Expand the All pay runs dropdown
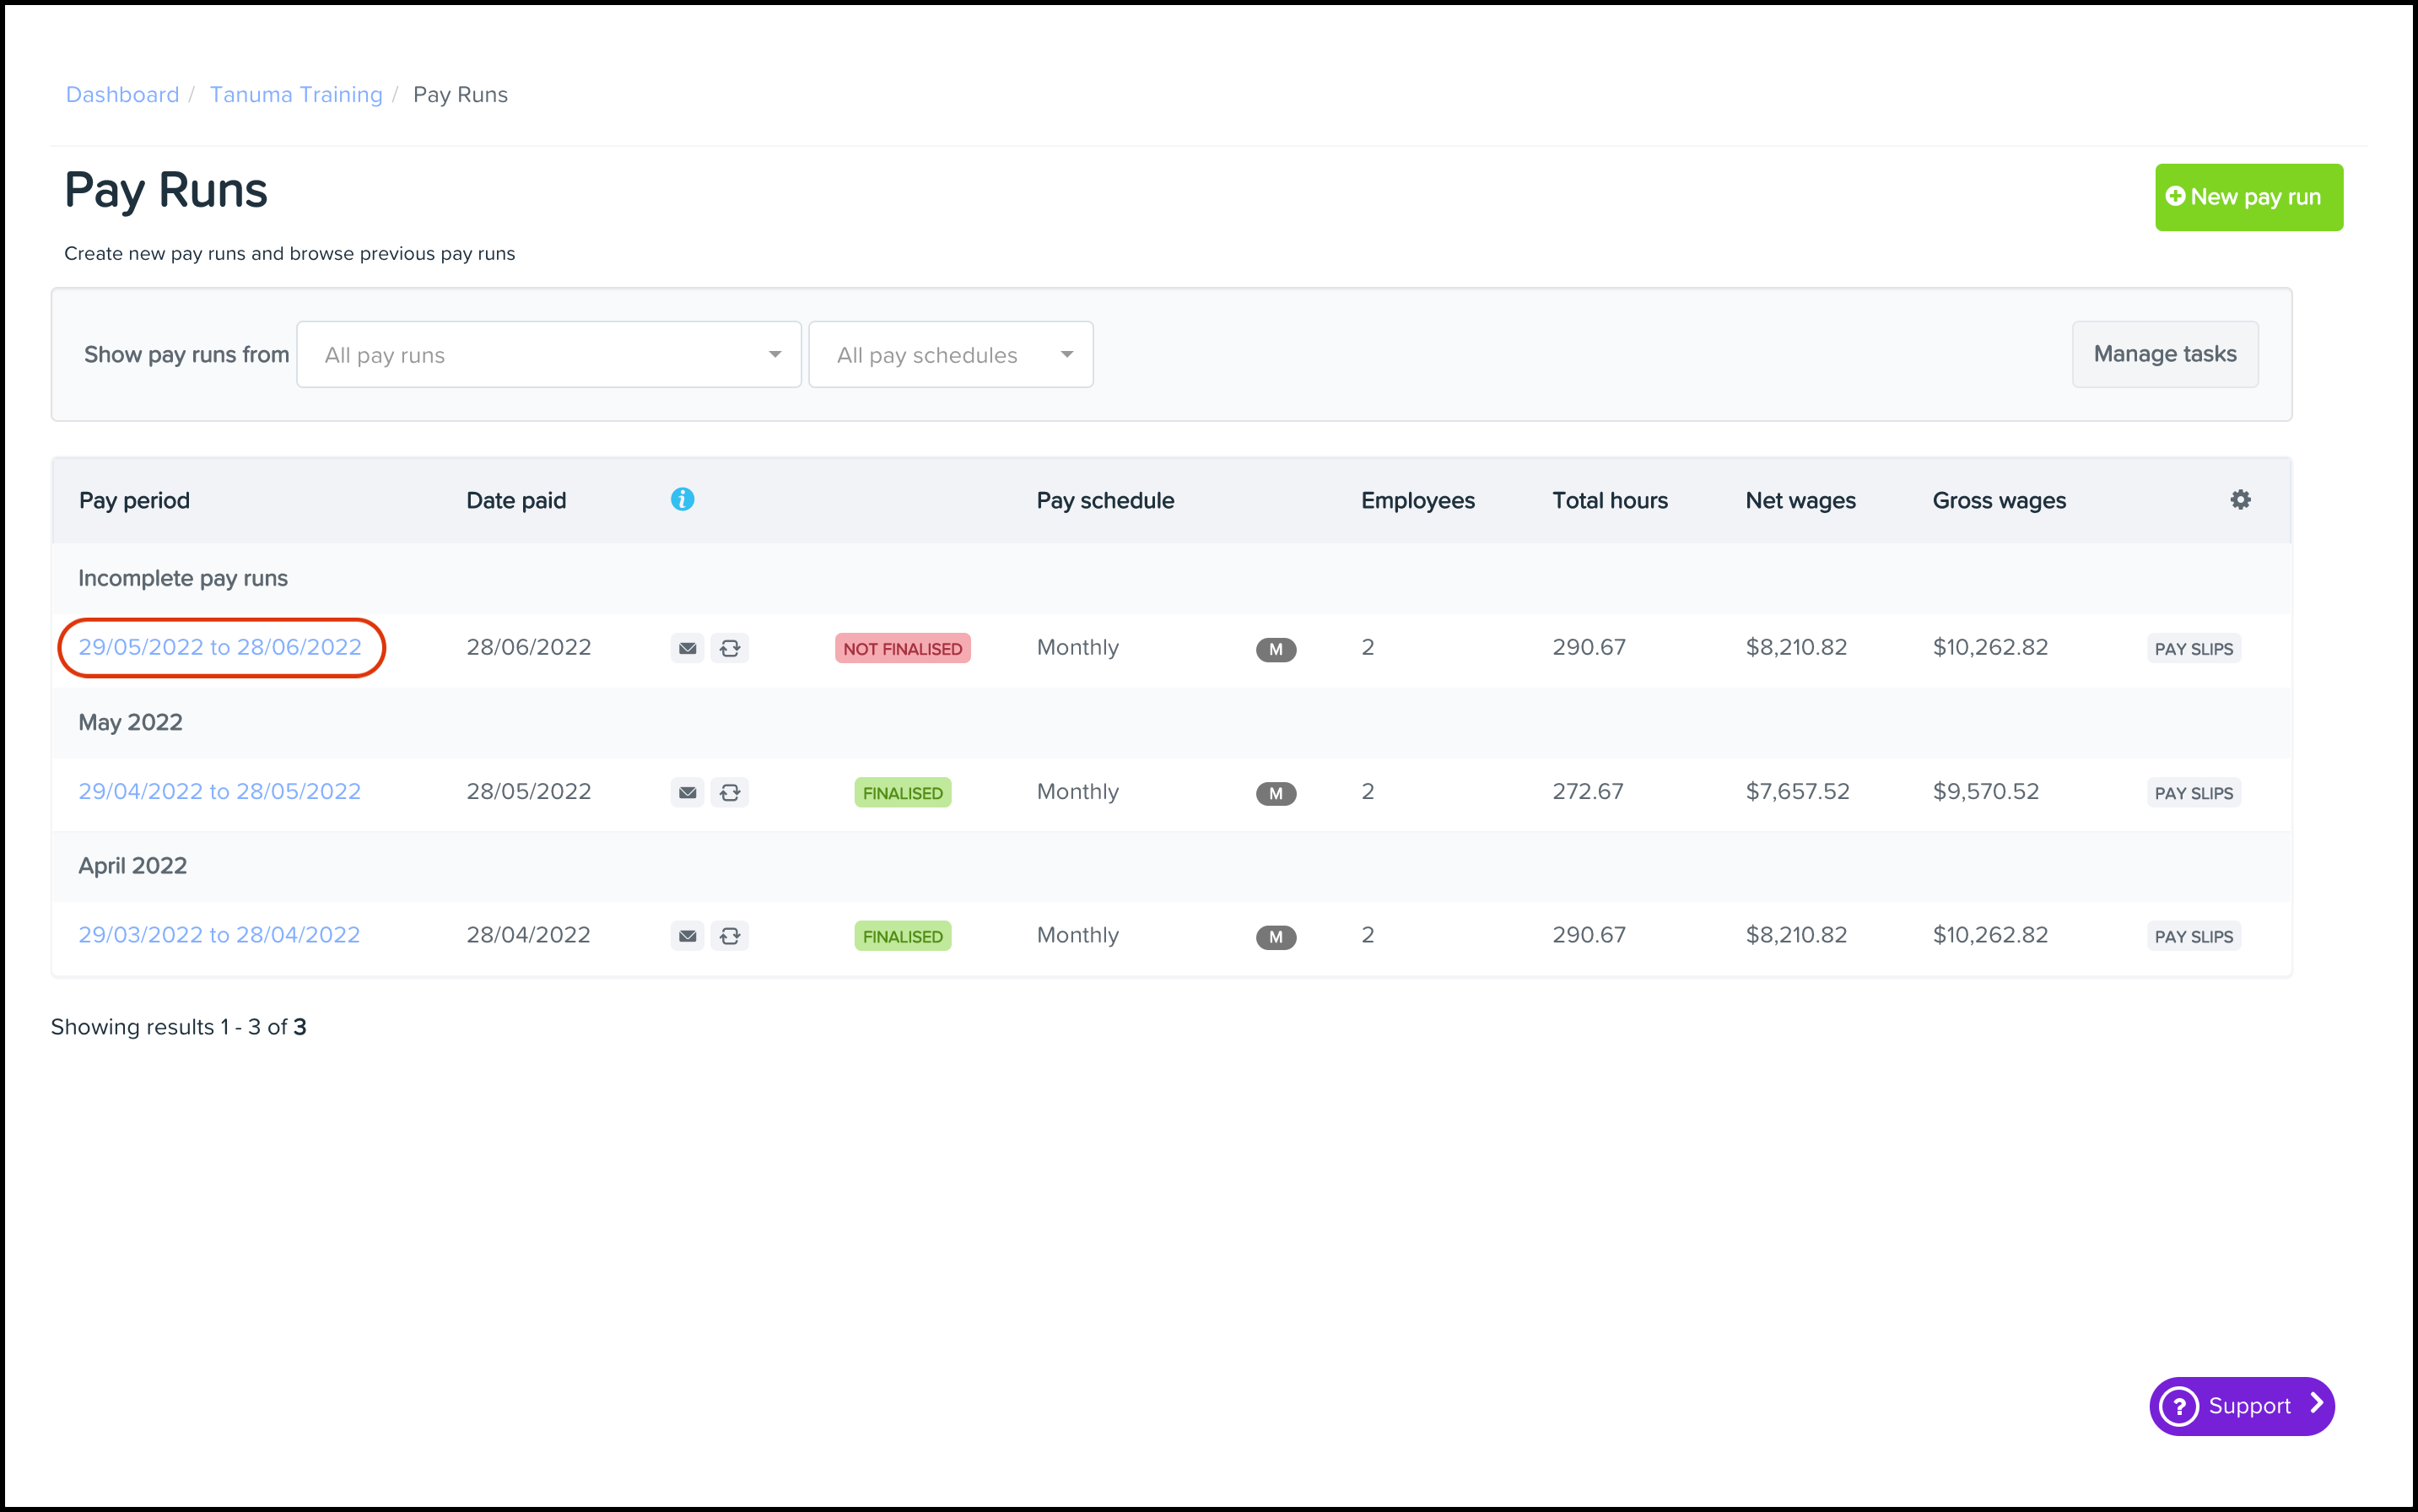 [x=549, y=354]
